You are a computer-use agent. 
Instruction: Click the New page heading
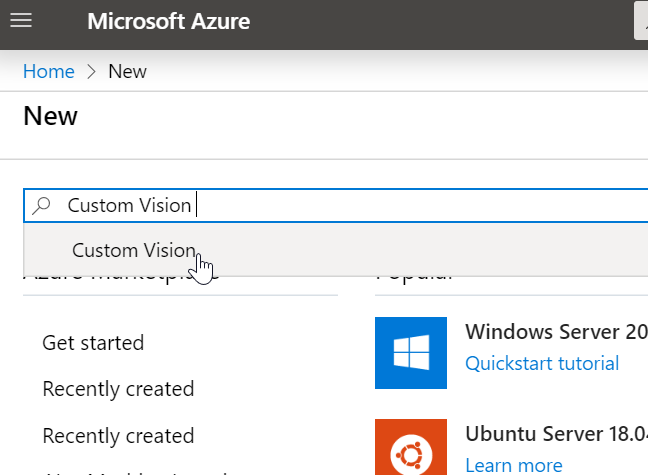50,116
